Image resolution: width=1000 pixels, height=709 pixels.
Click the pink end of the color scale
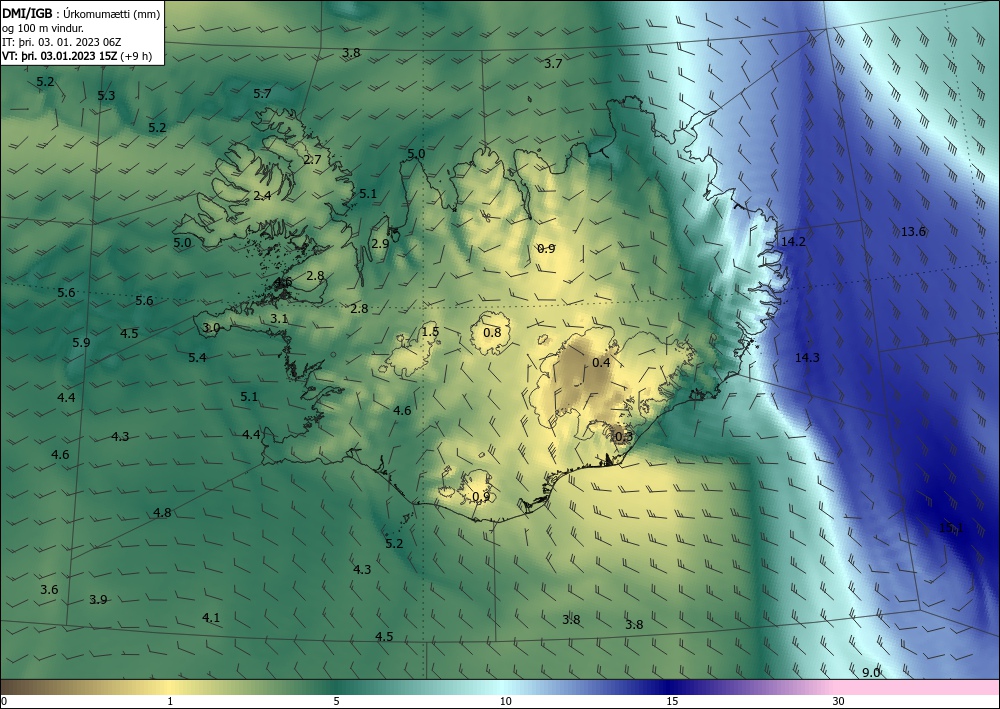click(x=918, y=687)
